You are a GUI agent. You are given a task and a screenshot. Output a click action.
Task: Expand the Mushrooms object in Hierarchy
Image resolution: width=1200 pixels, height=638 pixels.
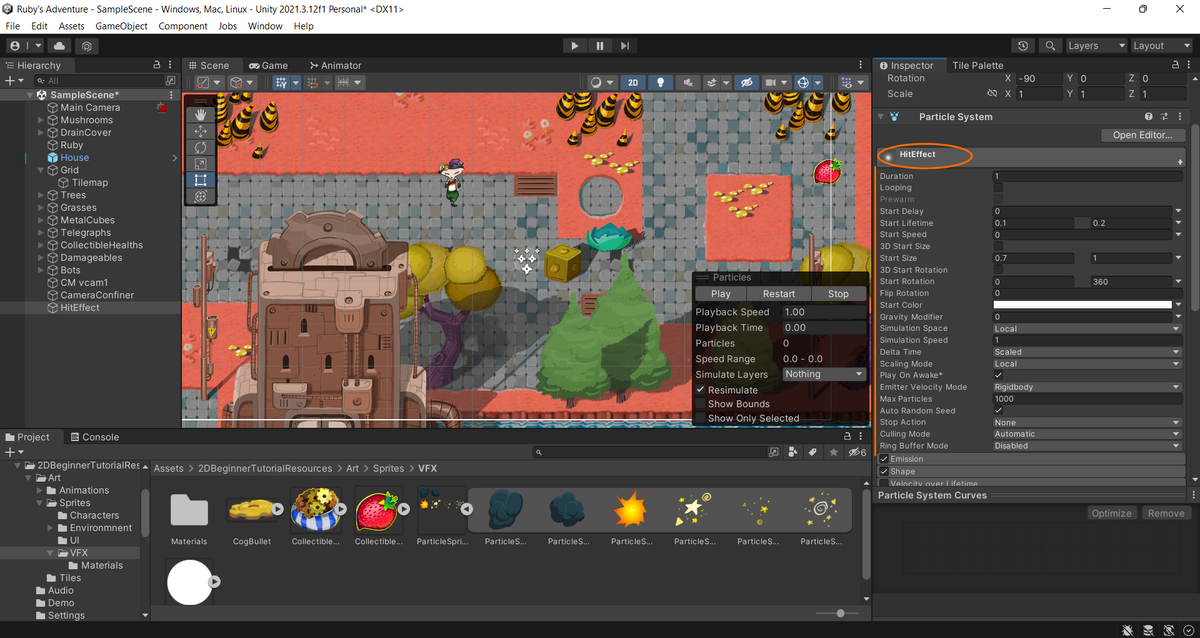point(41,120)
